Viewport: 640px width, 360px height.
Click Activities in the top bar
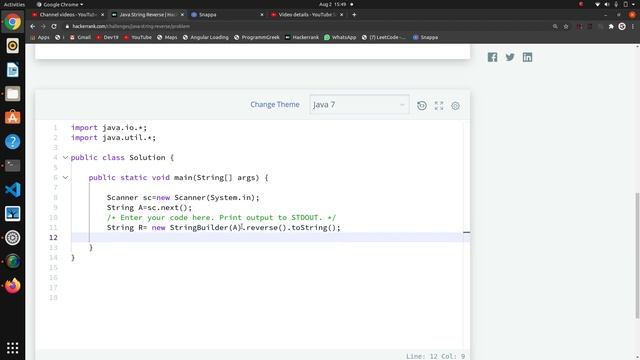tap(14, 4)
